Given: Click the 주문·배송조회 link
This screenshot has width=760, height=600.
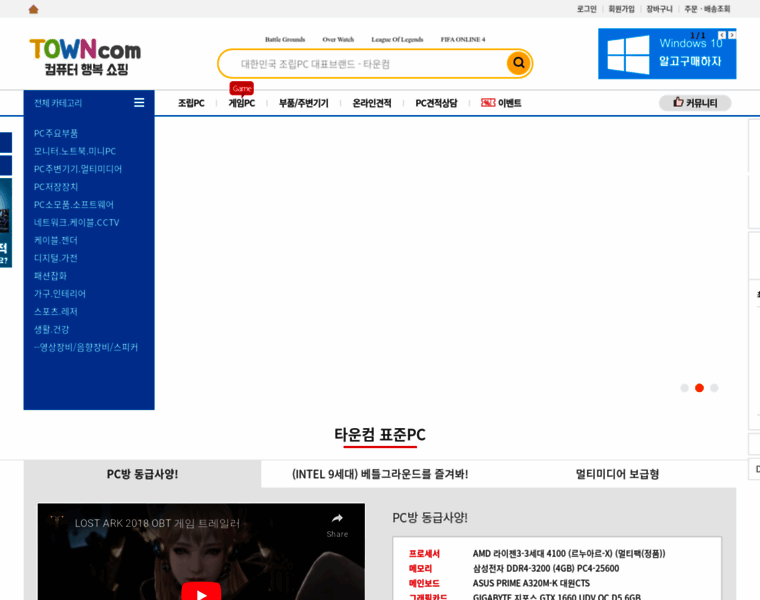Looking at the screenshot, I should tap(707, 9).
